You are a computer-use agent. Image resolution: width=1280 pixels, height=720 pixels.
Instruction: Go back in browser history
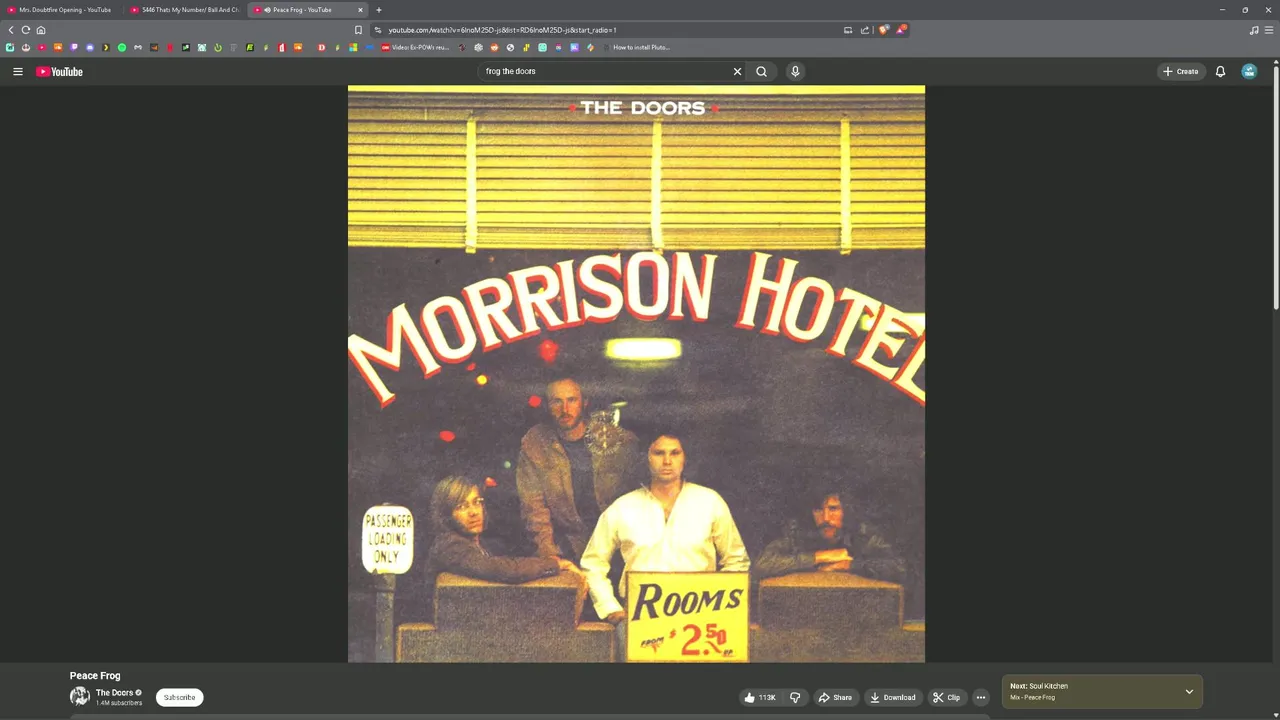pyautogui.click(x=11, y=30)
